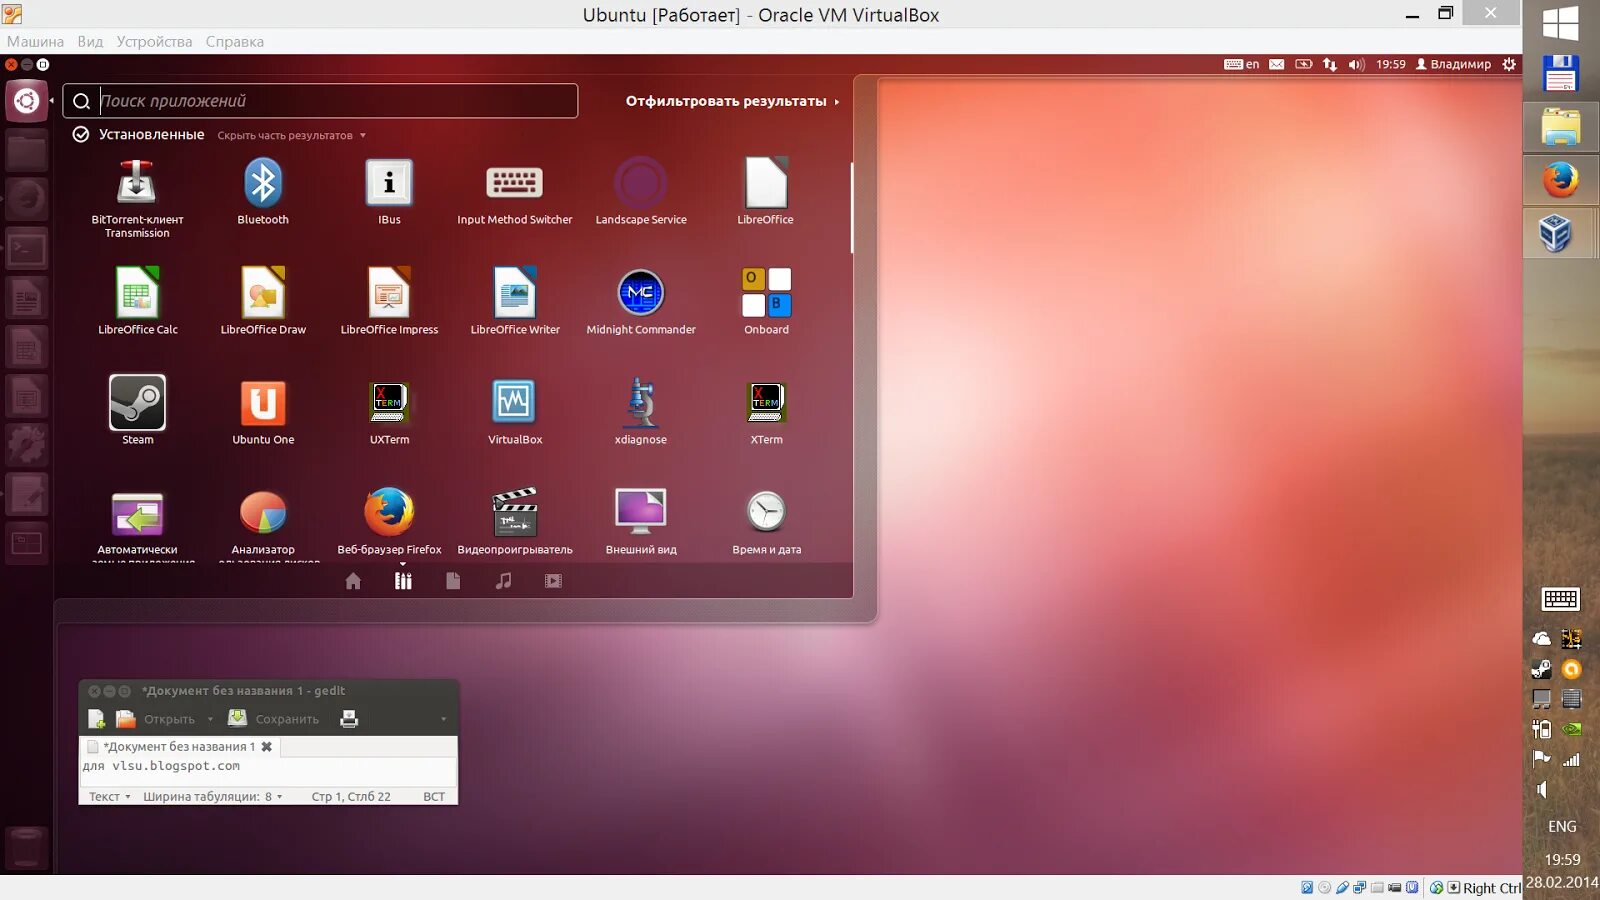Open the Вид menu
Screen dimensions: 1600x900
(x=90, y=42)
